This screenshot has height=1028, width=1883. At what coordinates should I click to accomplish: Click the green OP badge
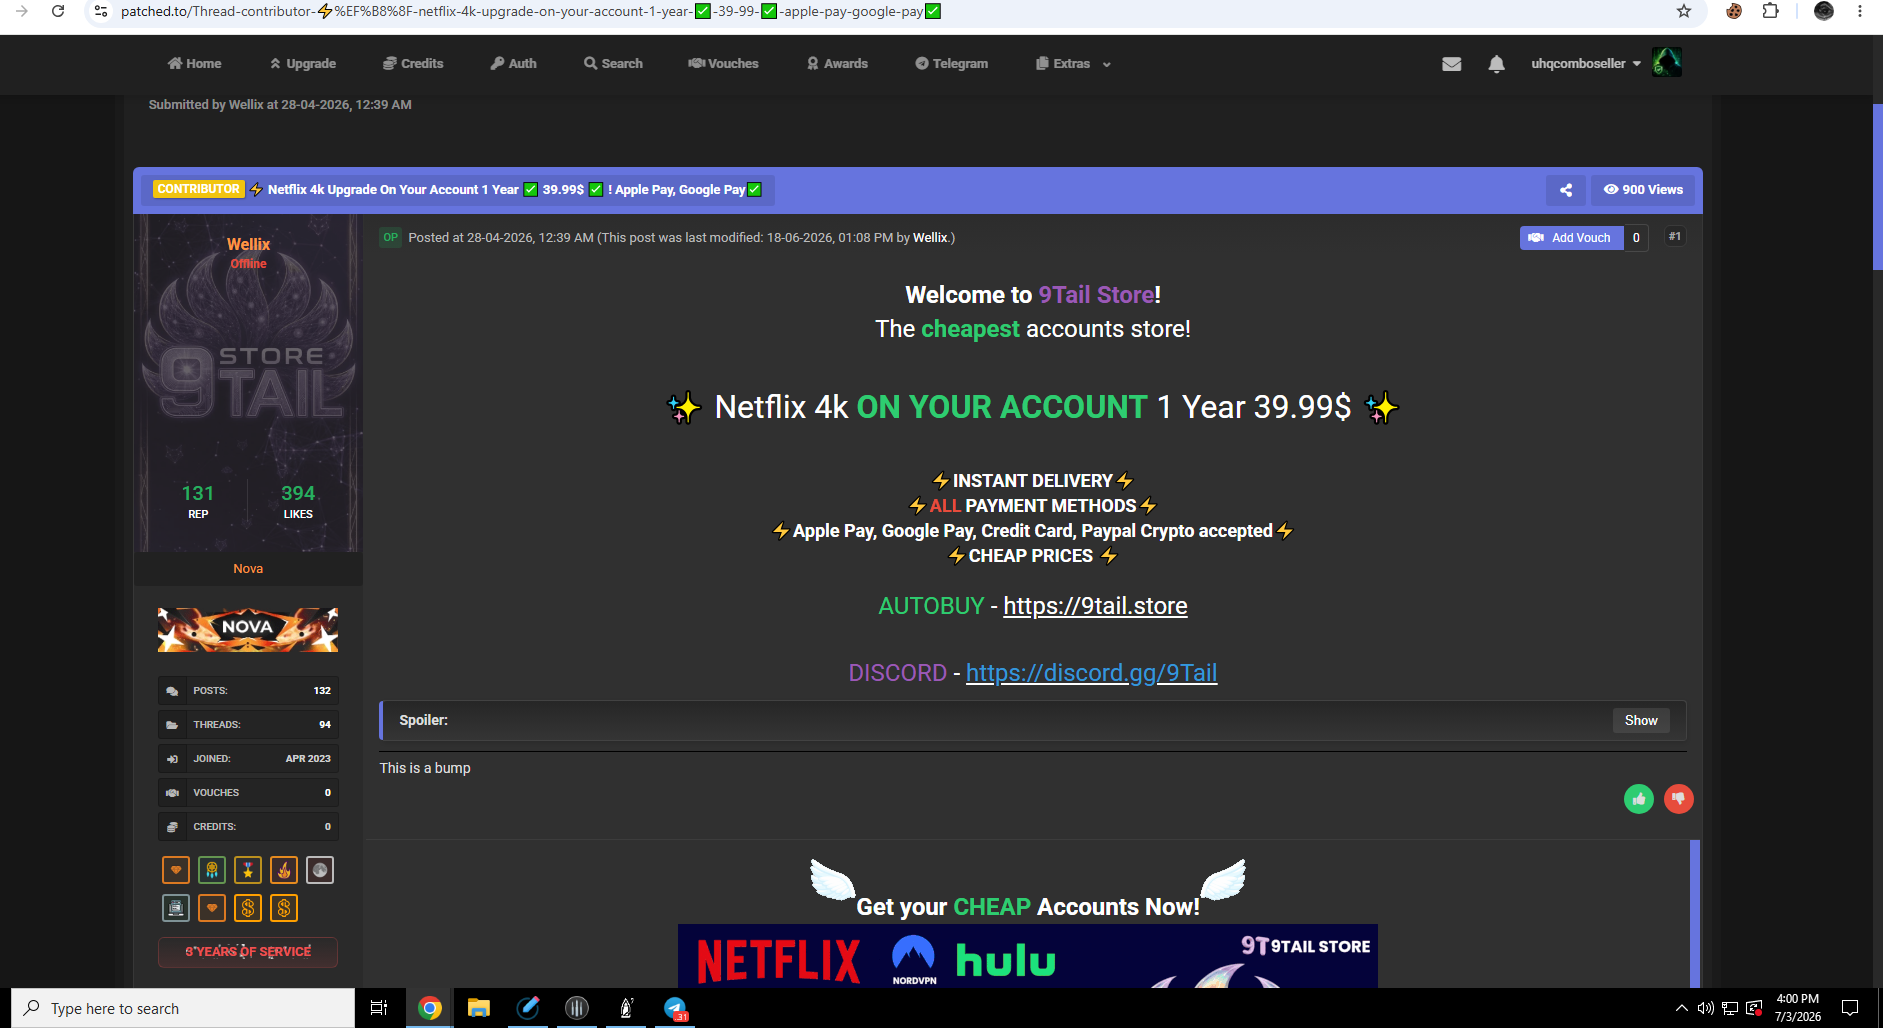[x=390, y=238]
